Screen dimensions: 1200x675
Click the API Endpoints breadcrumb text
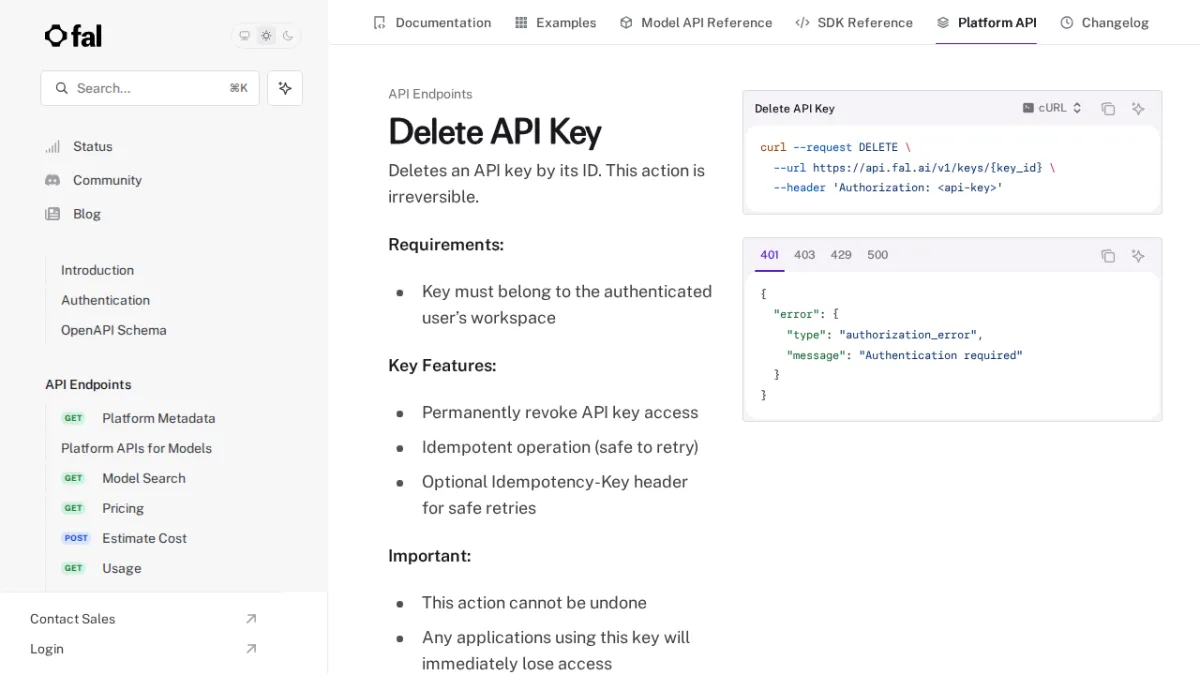click(x=430, y=94)
